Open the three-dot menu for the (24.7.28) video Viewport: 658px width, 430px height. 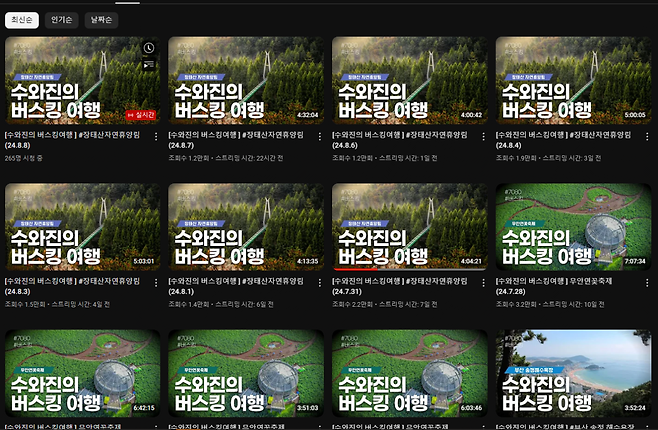pos(647,283)
